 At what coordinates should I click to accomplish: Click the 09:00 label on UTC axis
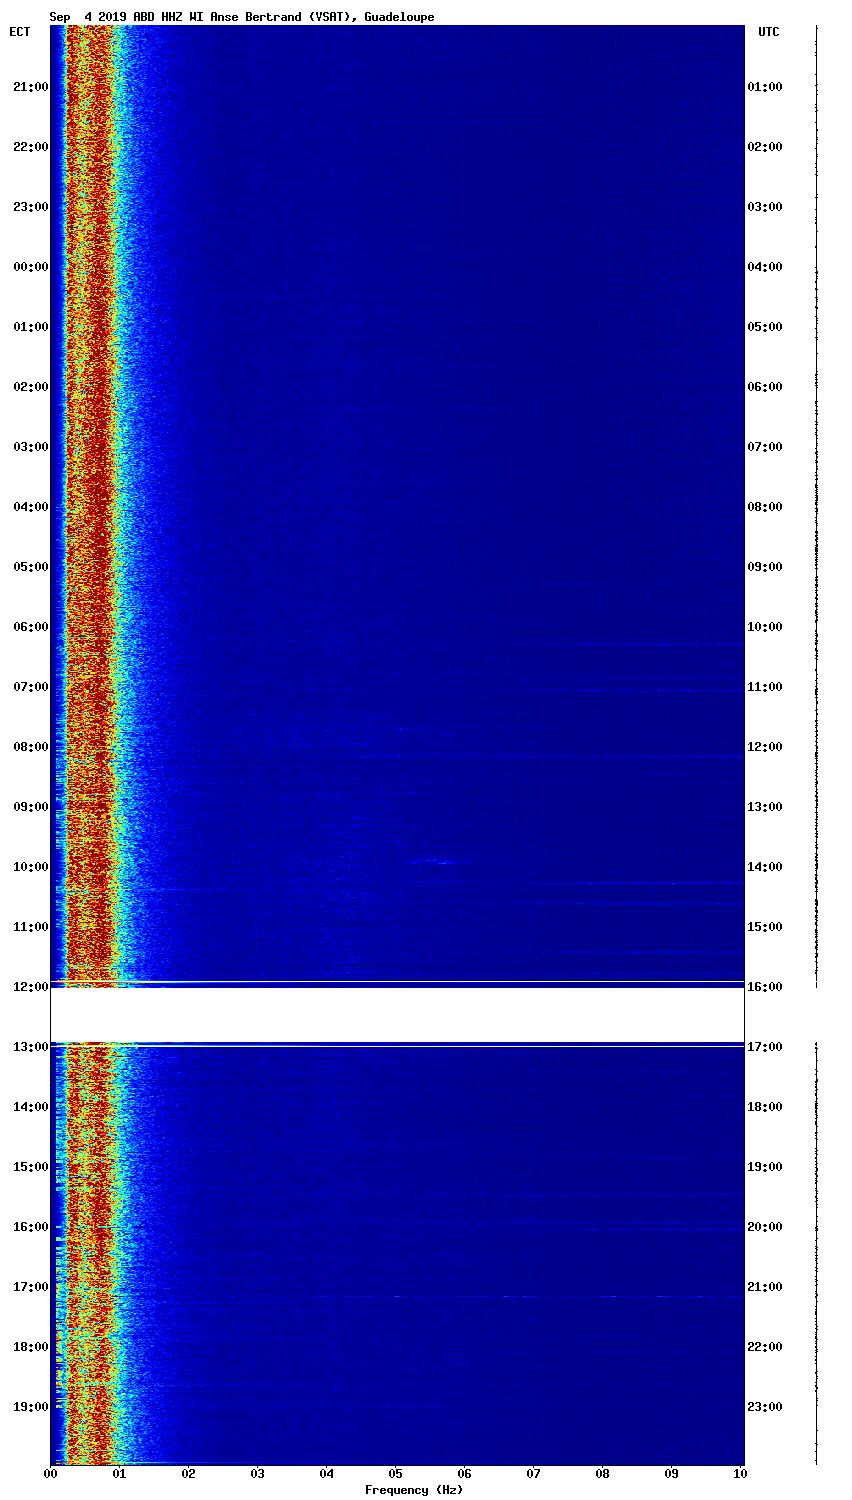click(x=765, y=567)
